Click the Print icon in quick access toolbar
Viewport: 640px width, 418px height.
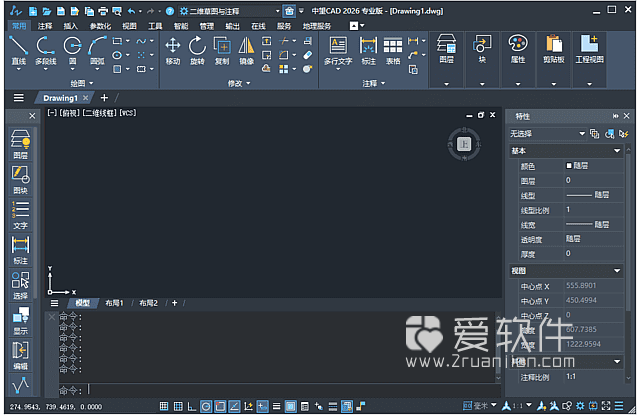tap(103, 11)
